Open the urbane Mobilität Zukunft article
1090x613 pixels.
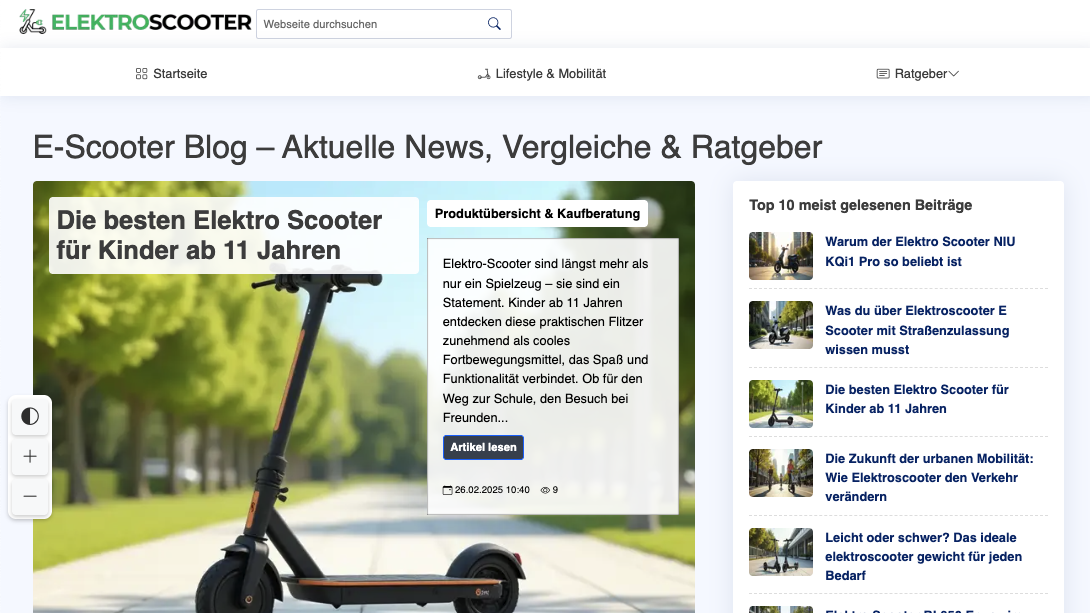932,477
